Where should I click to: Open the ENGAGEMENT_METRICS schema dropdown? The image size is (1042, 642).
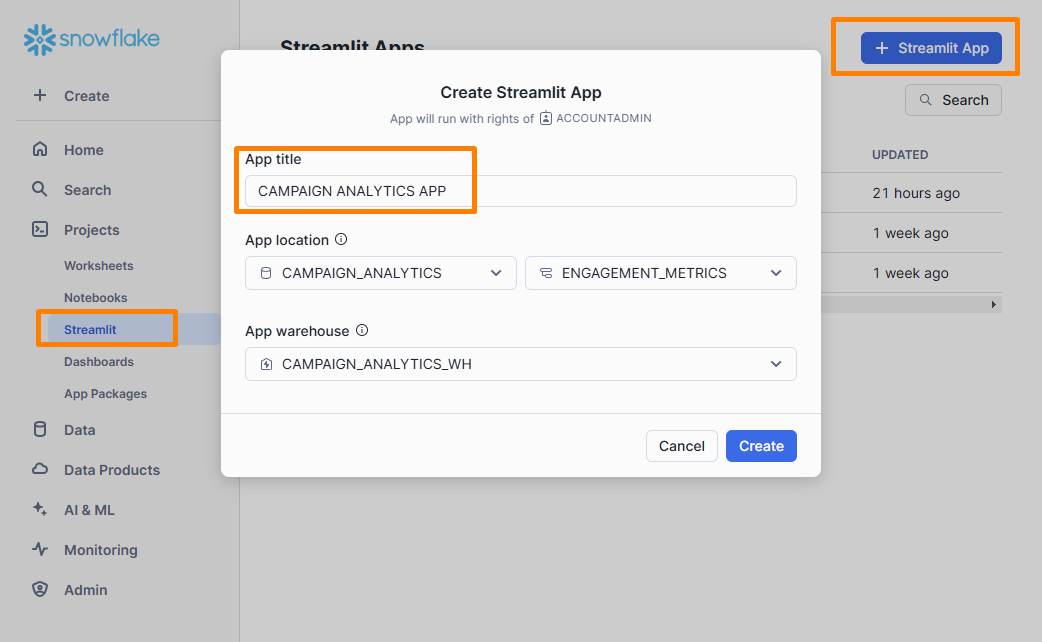click(x=661, y=273)
